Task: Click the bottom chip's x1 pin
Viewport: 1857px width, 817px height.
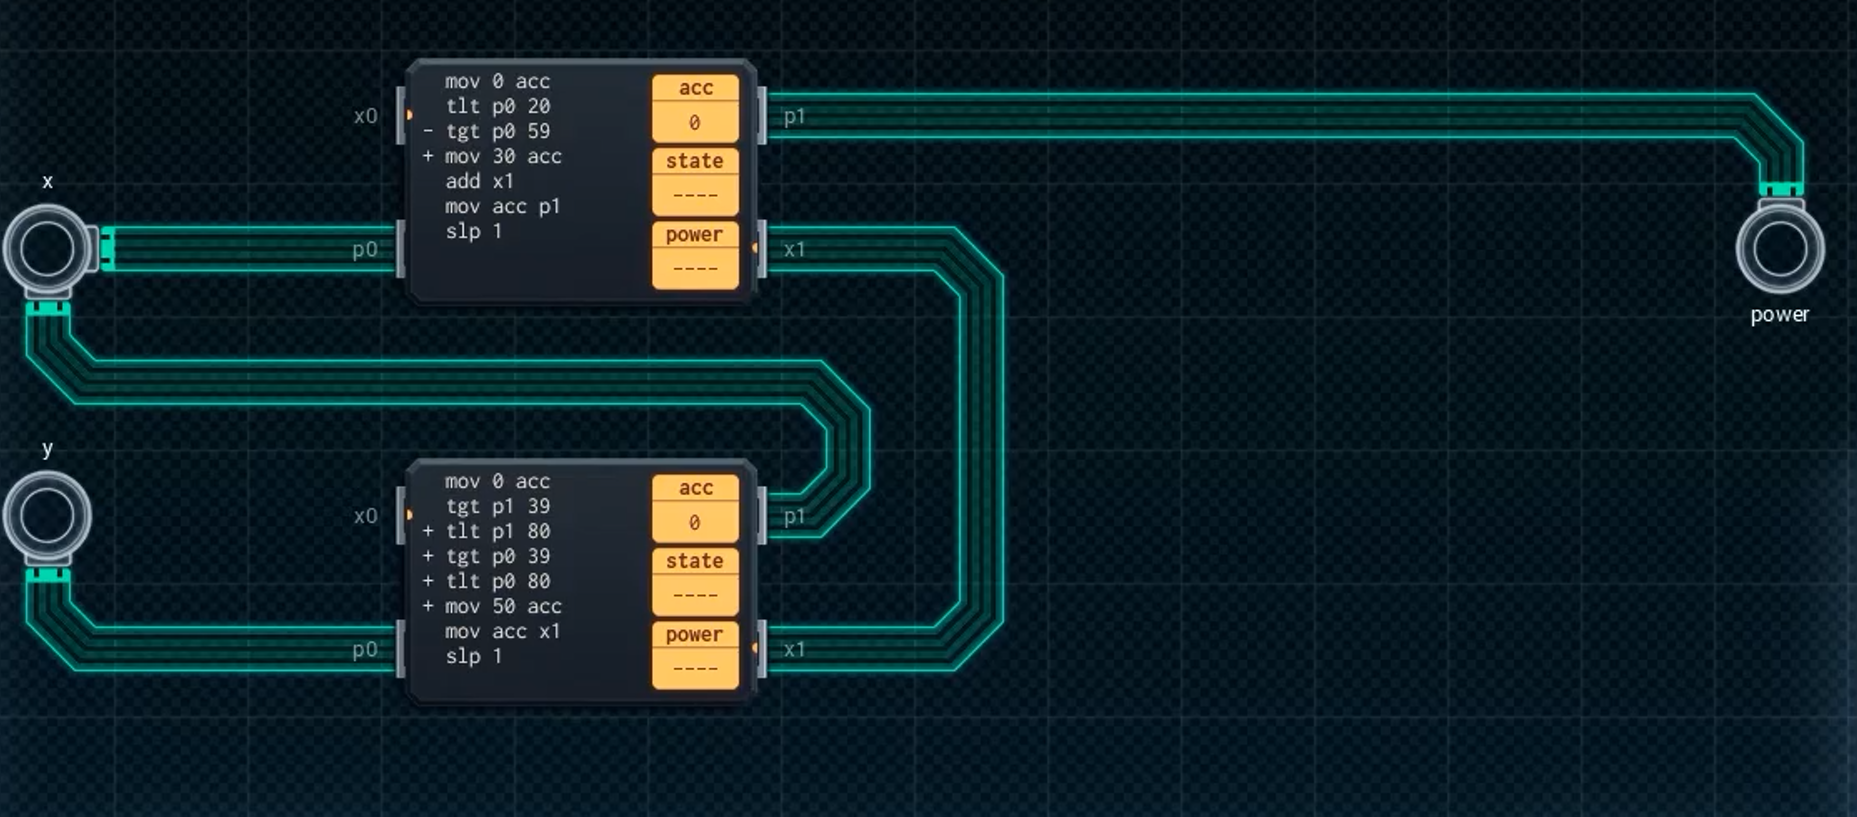Action: [762, 649]
